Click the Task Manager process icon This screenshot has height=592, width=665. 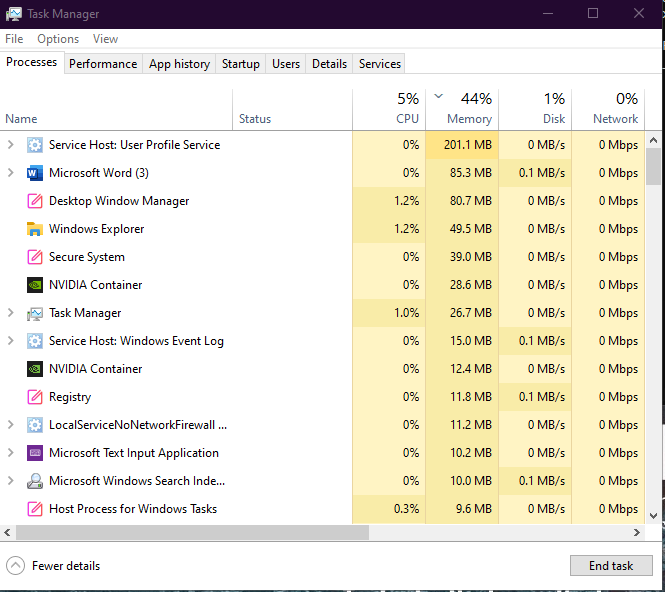[35, 313]
